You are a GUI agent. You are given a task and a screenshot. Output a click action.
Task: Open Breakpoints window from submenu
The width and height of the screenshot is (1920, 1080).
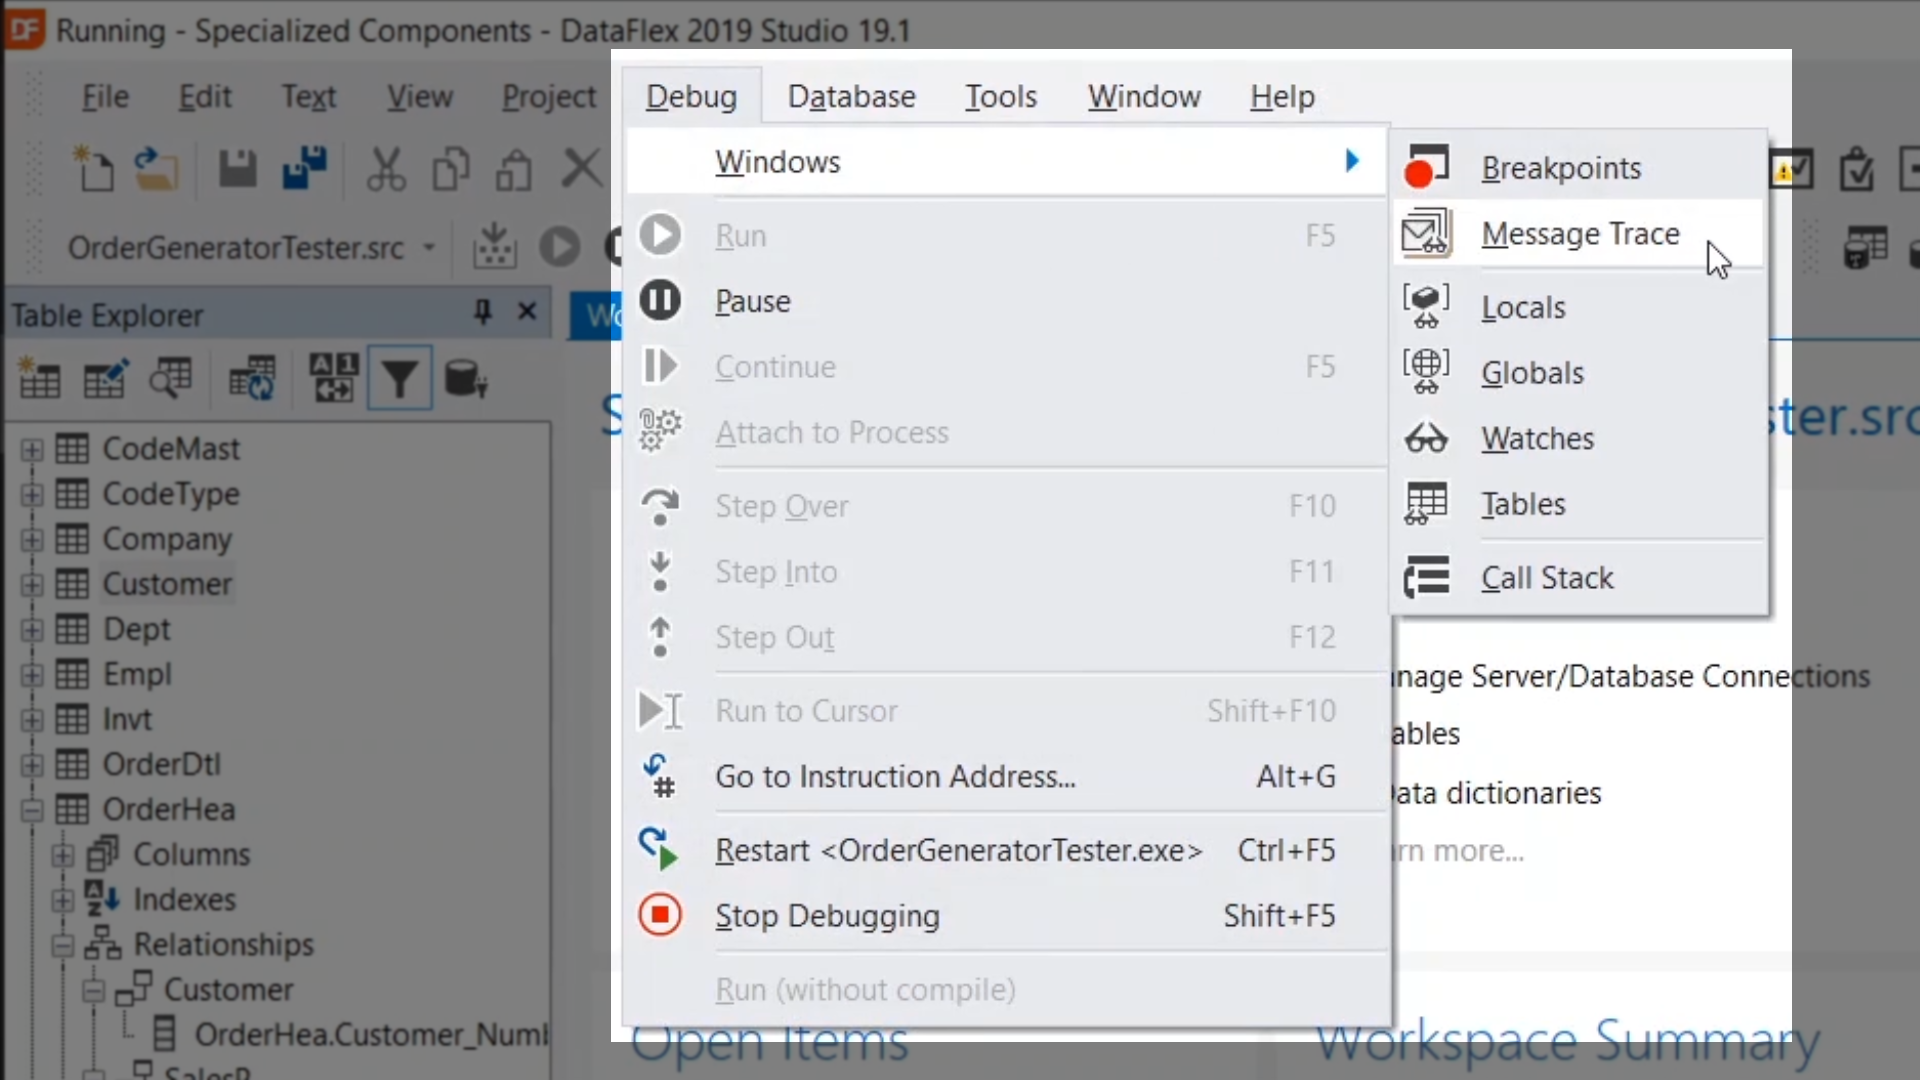coord(1560,168)
